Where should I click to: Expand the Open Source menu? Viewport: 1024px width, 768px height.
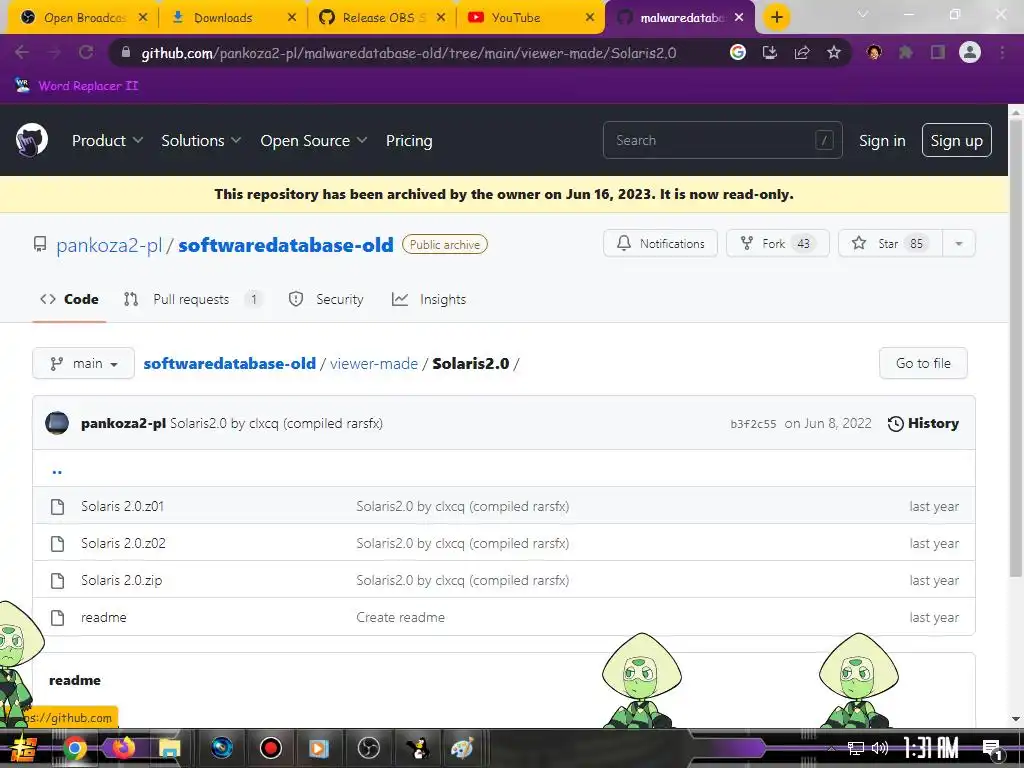click(313, 140)
